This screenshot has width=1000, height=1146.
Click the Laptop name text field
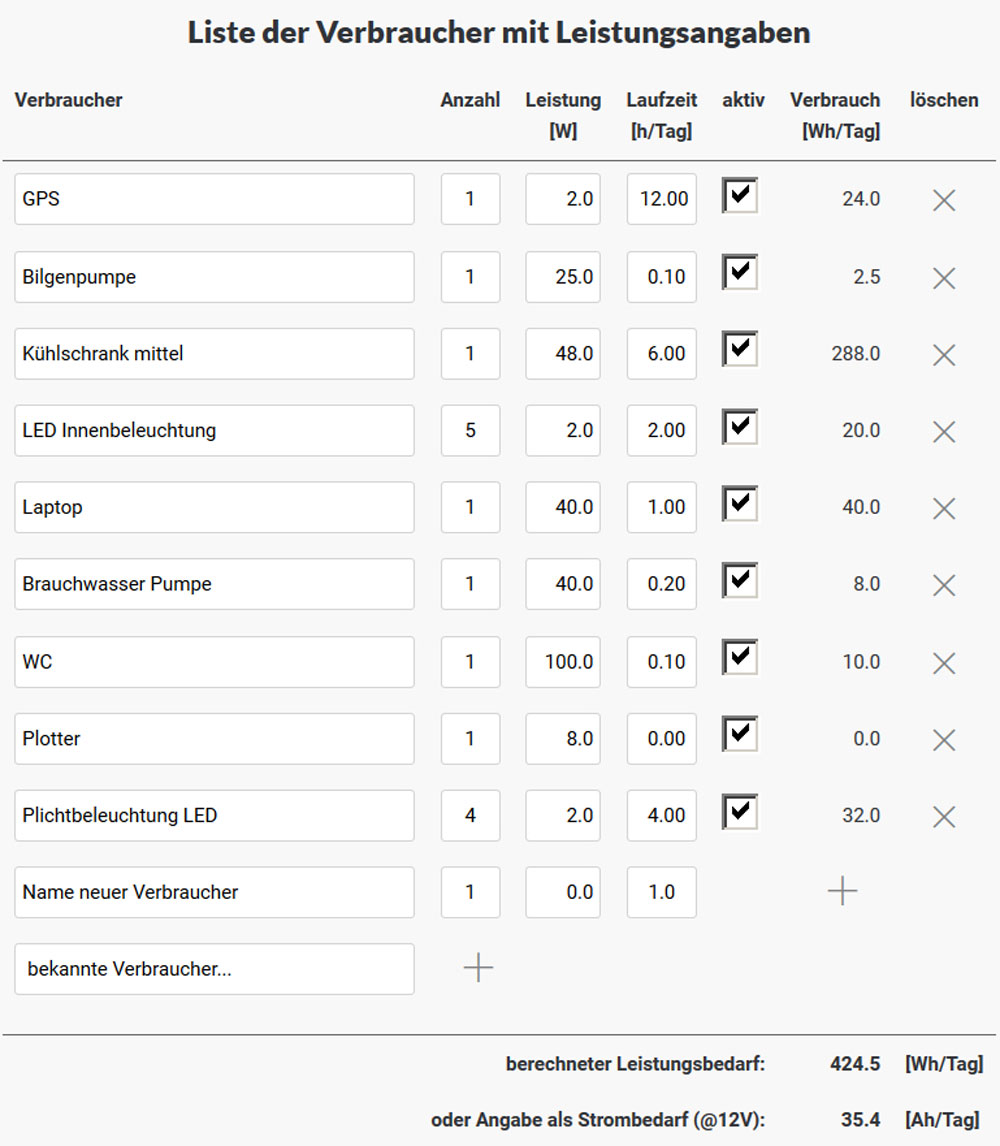tap(214, 508)
